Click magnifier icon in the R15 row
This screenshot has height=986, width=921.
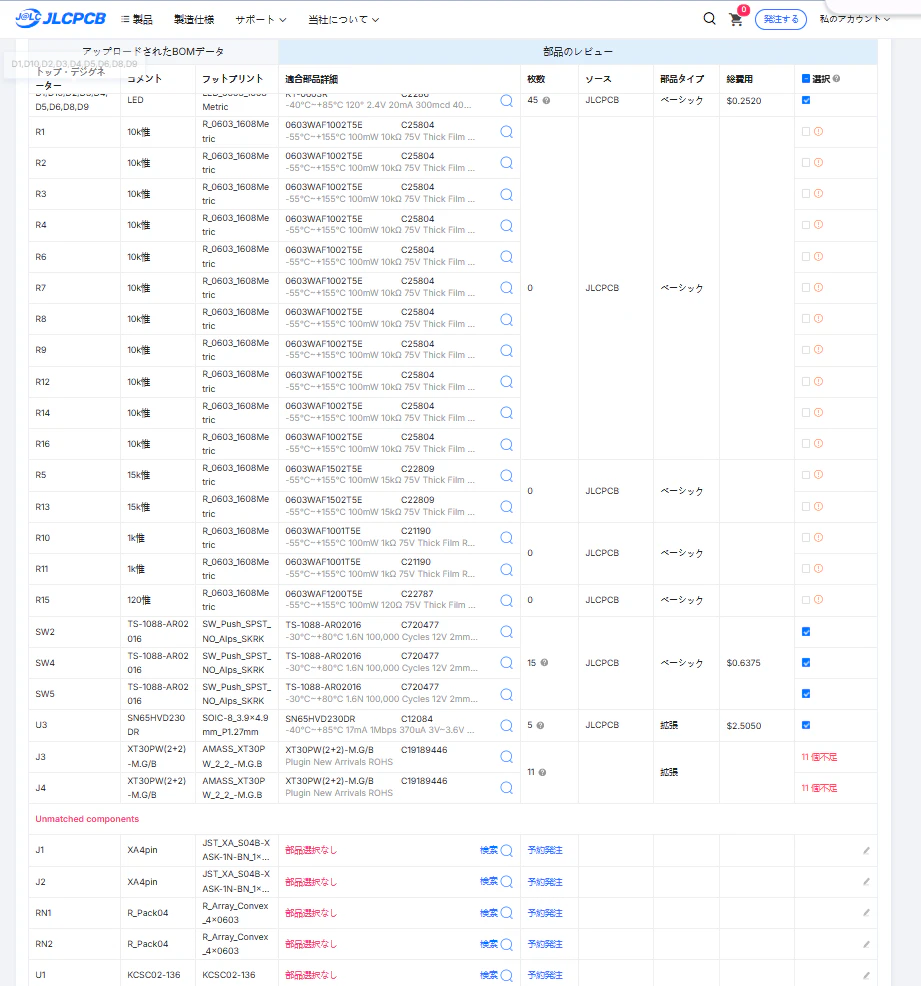click(x=507, y=600)
